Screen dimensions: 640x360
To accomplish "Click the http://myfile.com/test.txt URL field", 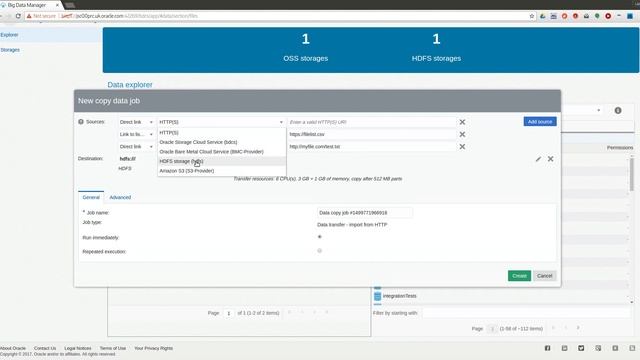I will click(x=372, y=147).
